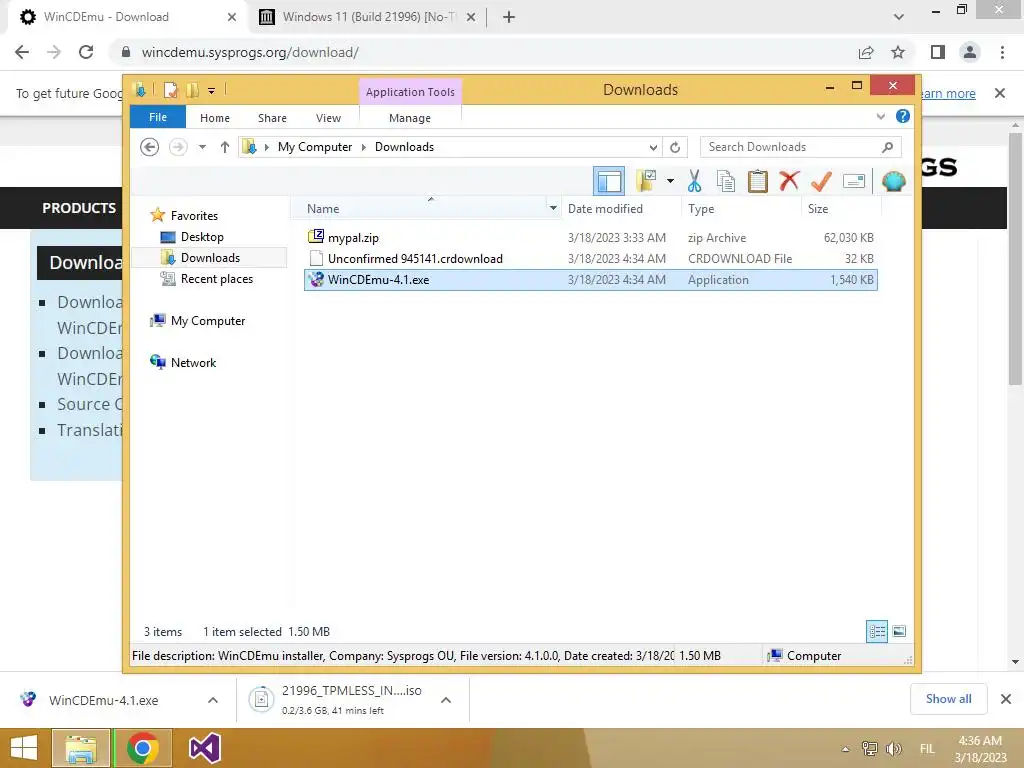This screenshot has height=768, width=1024.
Task: Expand the address bar history dropdown
Action: pyautogui.click(x=653, y=147)
